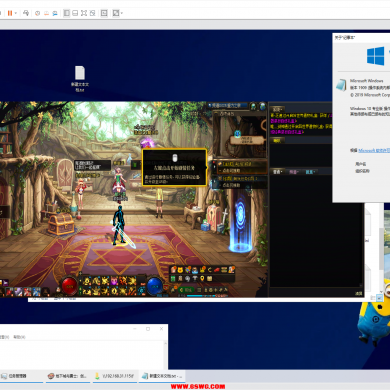Open the system chat tab dropdown
Viewport: 390px width, 390px height.
coord(278,109)
